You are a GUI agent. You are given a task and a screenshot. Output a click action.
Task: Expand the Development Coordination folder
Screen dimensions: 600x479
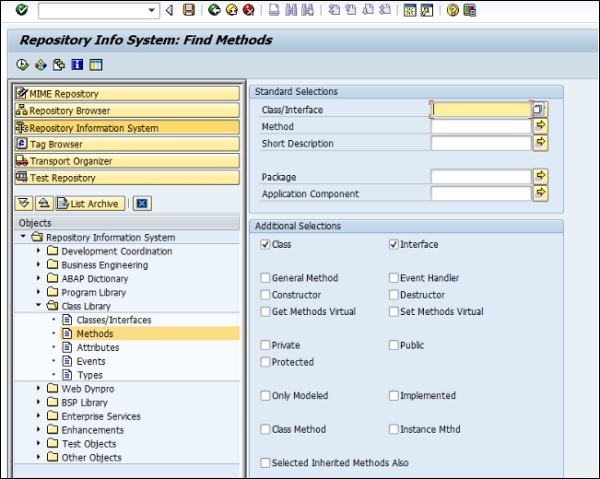pyautogui.click(x=38, y=251)
